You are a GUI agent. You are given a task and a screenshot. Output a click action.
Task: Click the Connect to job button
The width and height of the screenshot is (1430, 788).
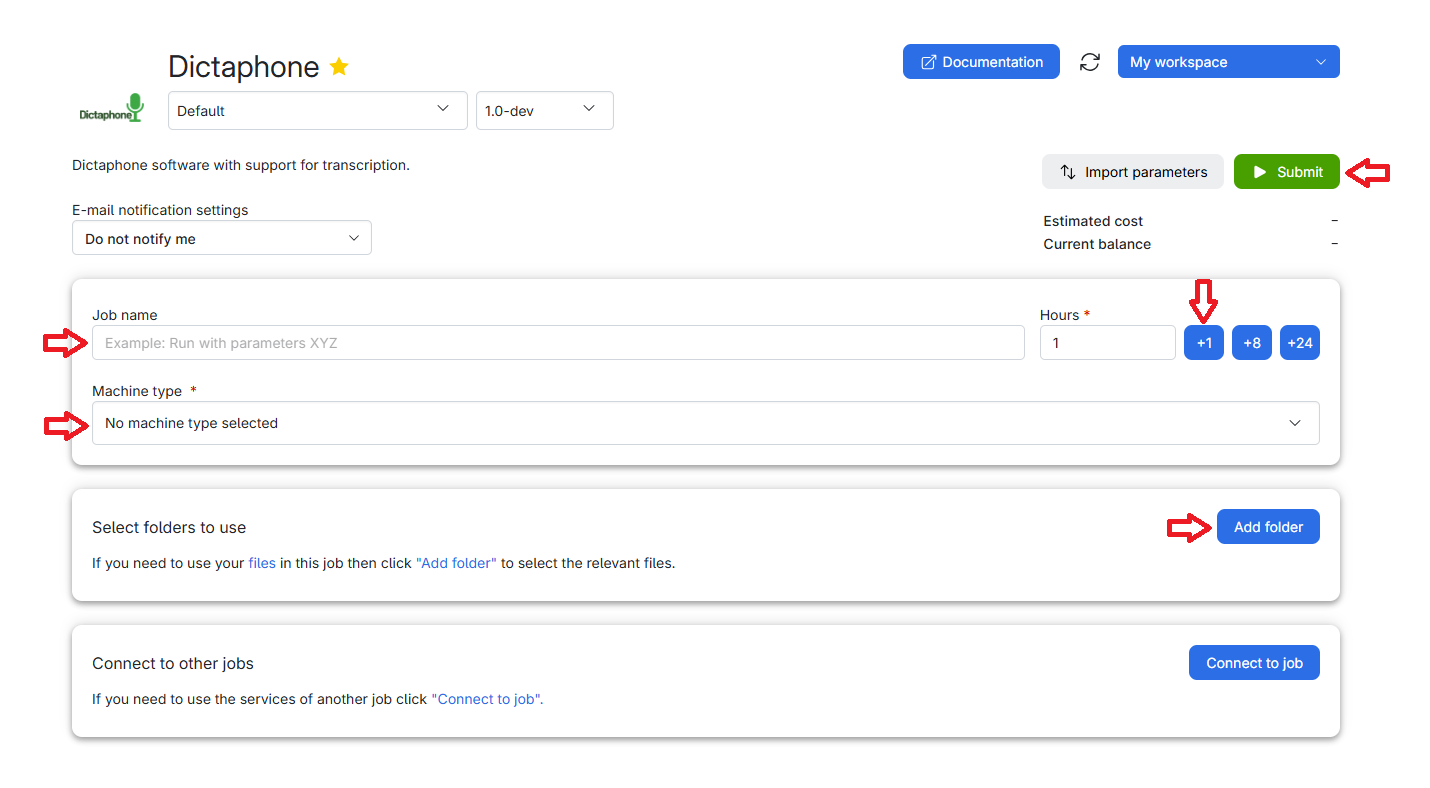click(x=1253, y=663)
